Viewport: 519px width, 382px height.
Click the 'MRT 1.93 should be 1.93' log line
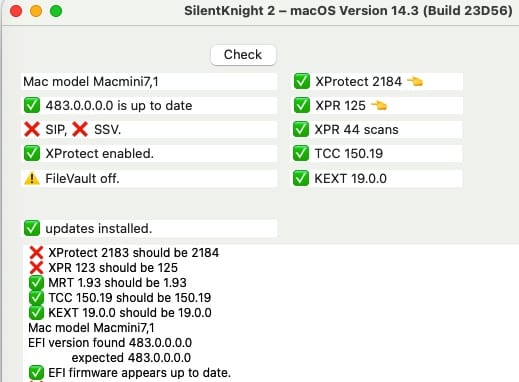pos(117,283)
